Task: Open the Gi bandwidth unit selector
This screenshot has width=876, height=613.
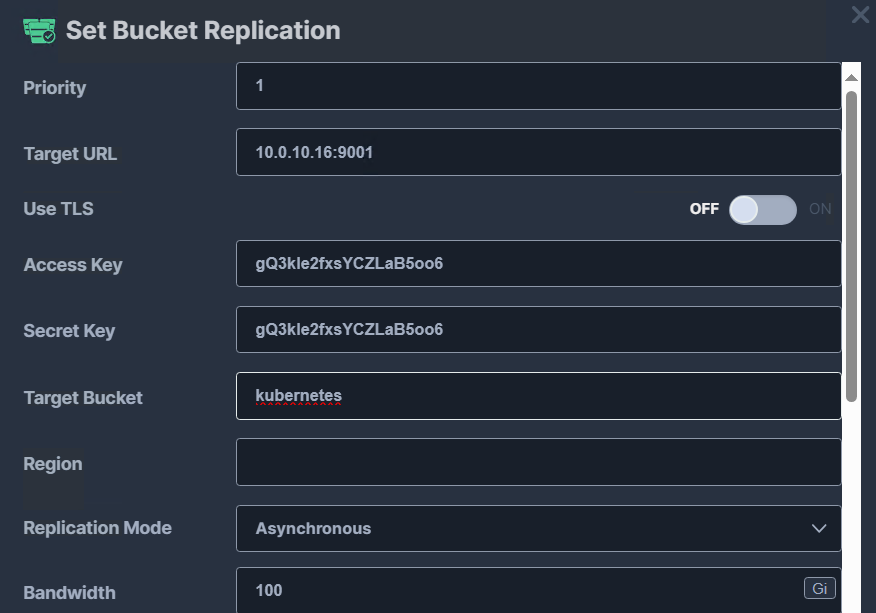Action: 819,589
